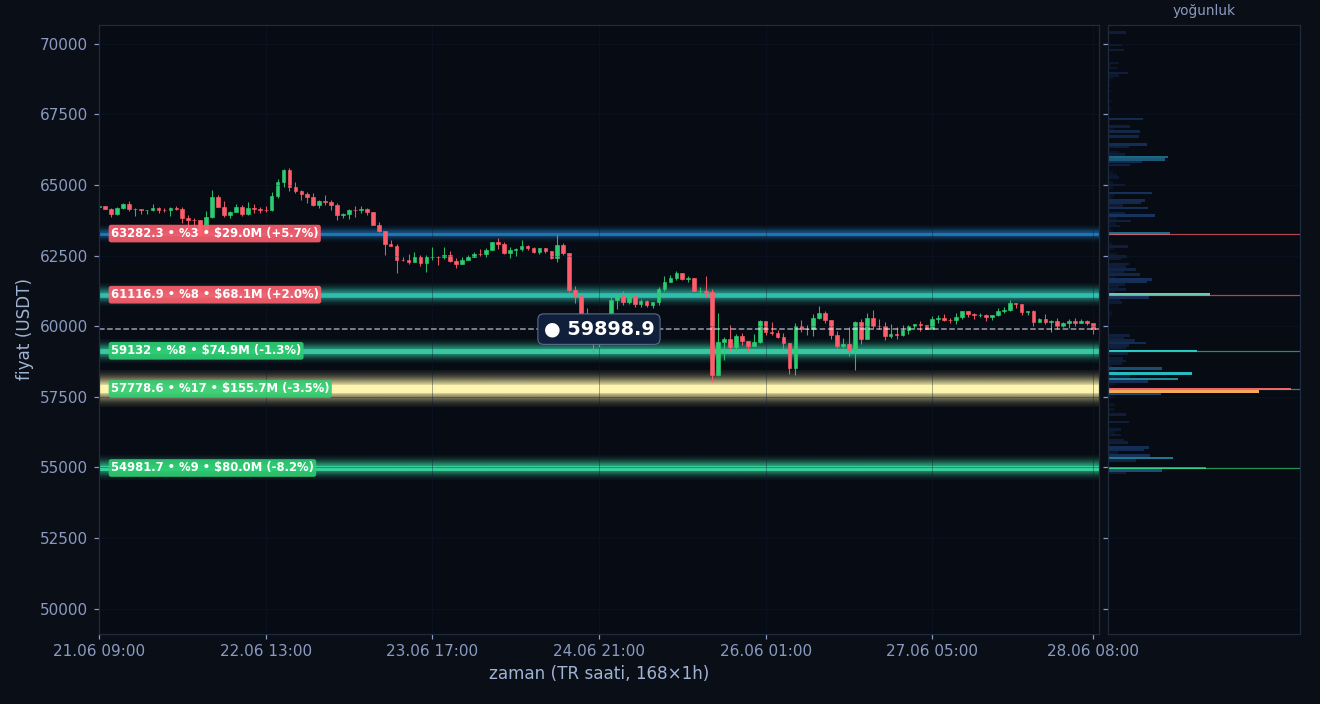Click the 70000 price tick
The height and width of the screenshot is (704, 1320).
pos(63,44)
